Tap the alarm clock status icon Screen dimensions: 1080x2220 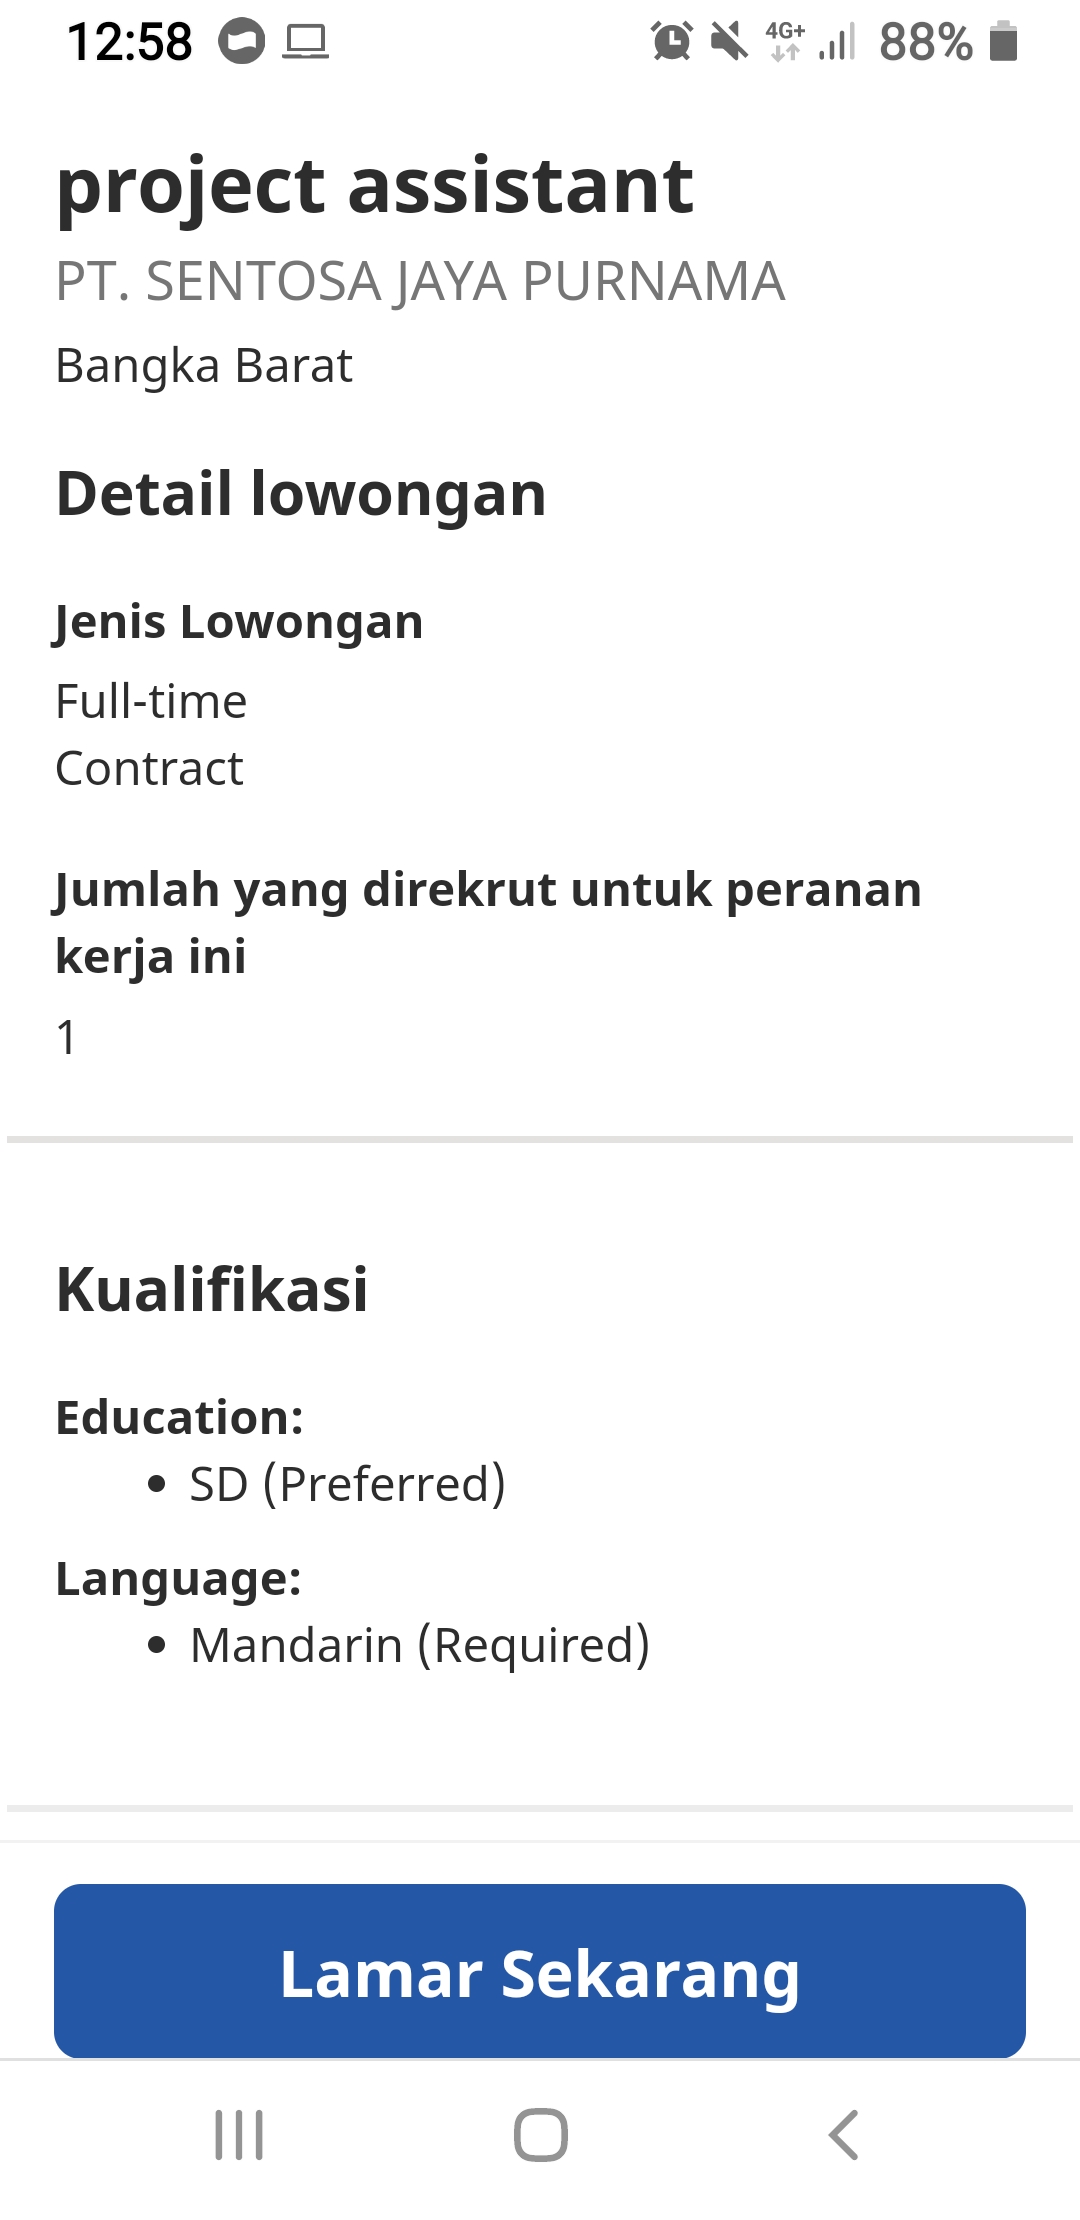point(671,42)
